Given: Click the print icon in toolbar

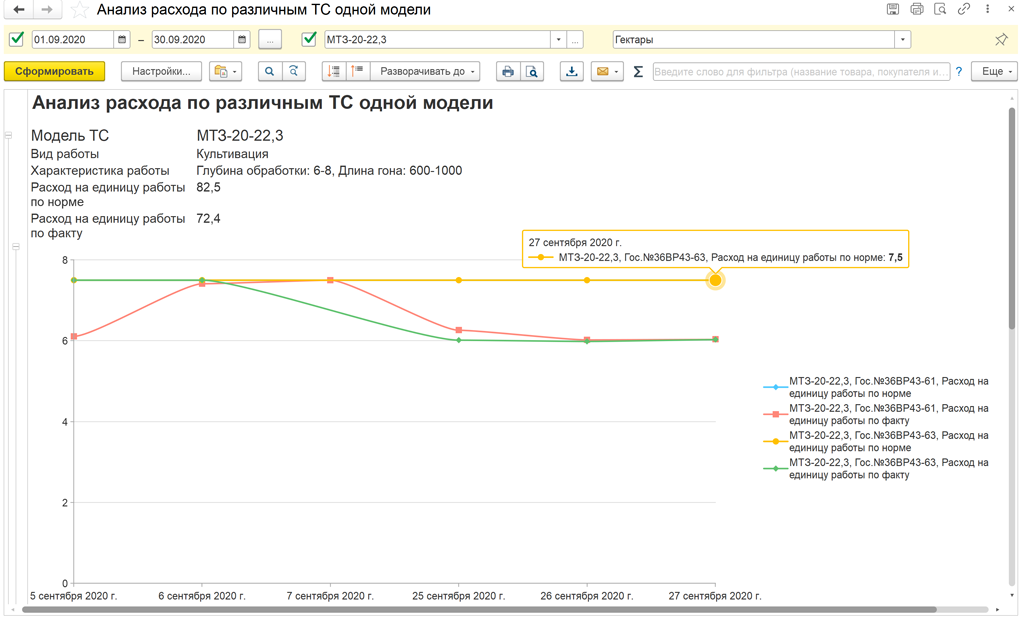Looking at the screenshot, I should tap(508, 72).
